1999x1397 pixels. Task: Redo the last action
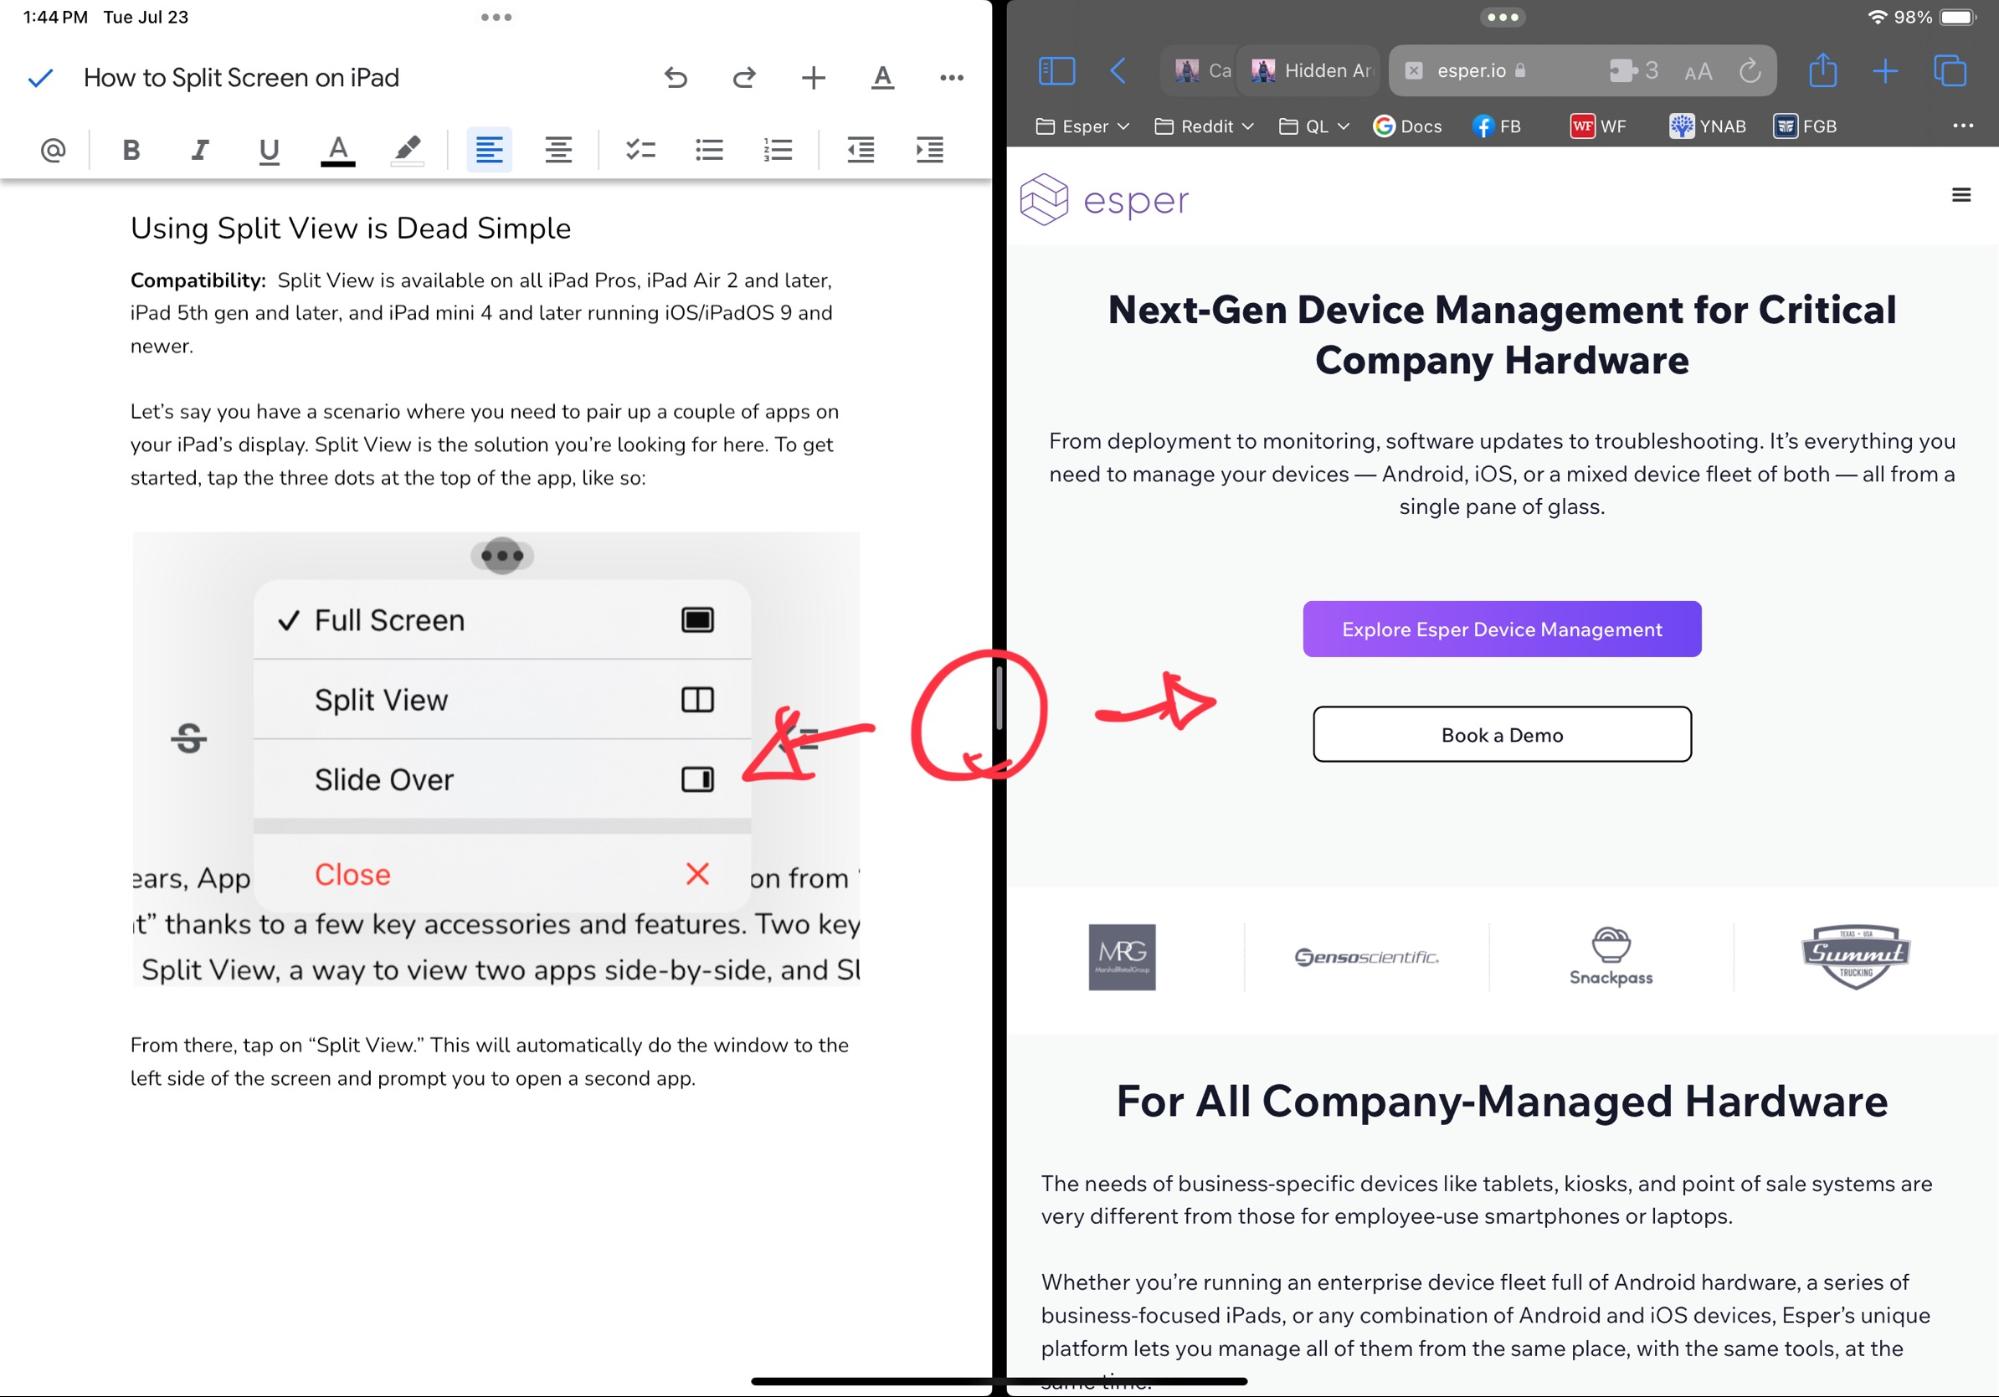coord(744,78)
